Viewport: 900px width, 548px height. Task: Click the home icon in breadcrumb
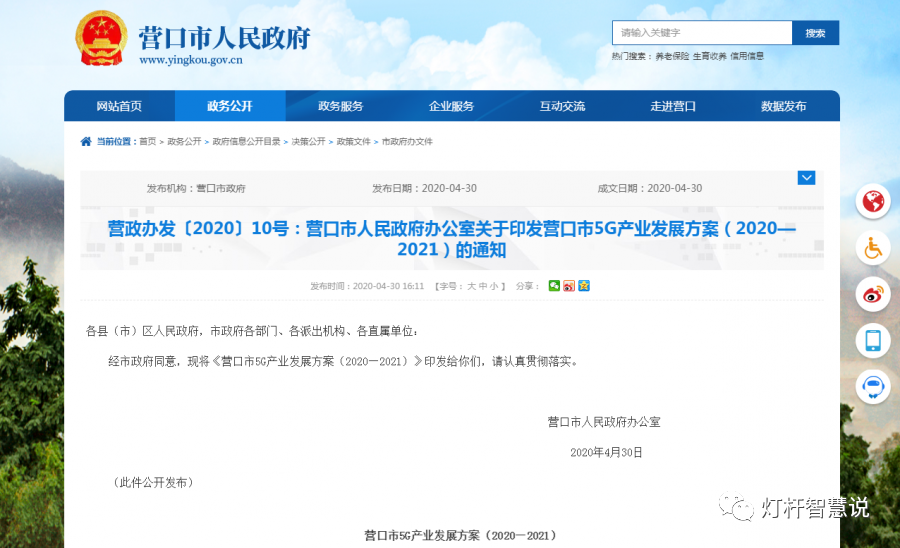(x=86, y=141)
